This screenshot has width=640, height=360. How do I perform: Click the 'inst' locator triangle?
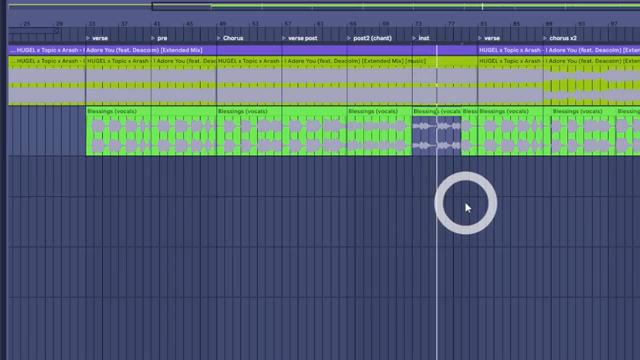click(415, 38)
